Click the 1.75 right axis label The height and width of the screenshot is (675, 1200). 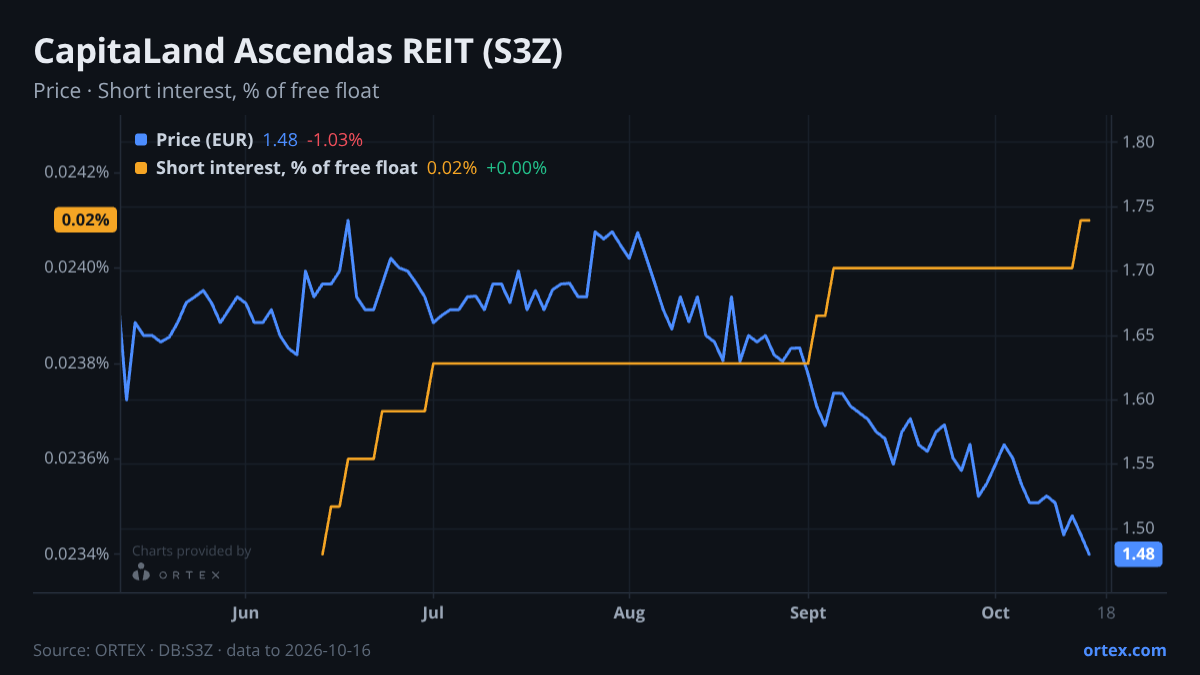(x=1138, y=207)
